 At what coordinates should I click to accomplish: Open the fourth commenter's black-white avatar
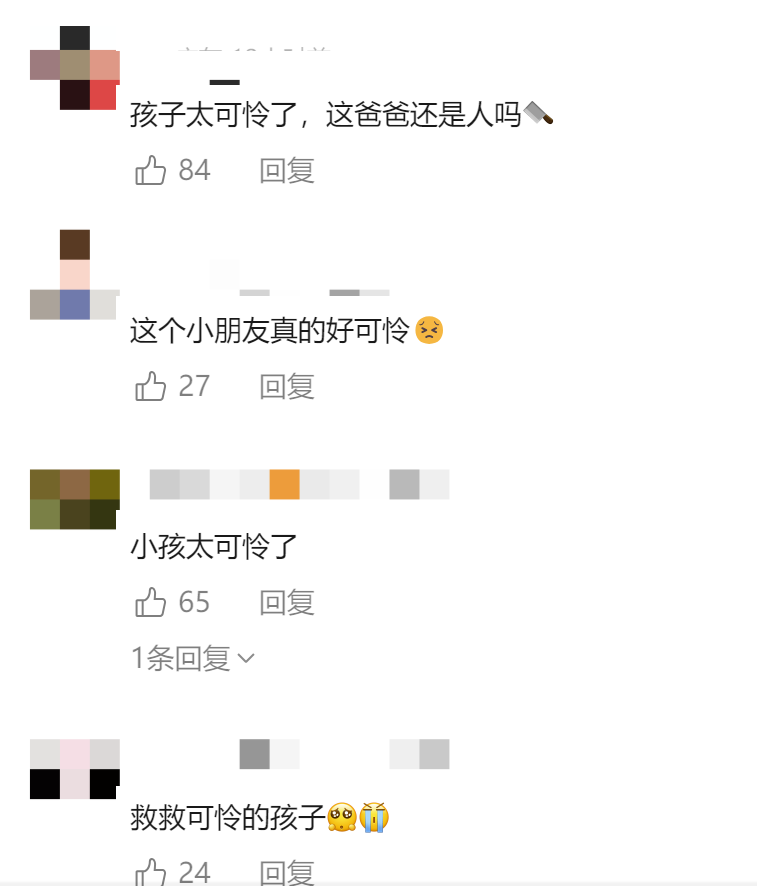point(75,769)
